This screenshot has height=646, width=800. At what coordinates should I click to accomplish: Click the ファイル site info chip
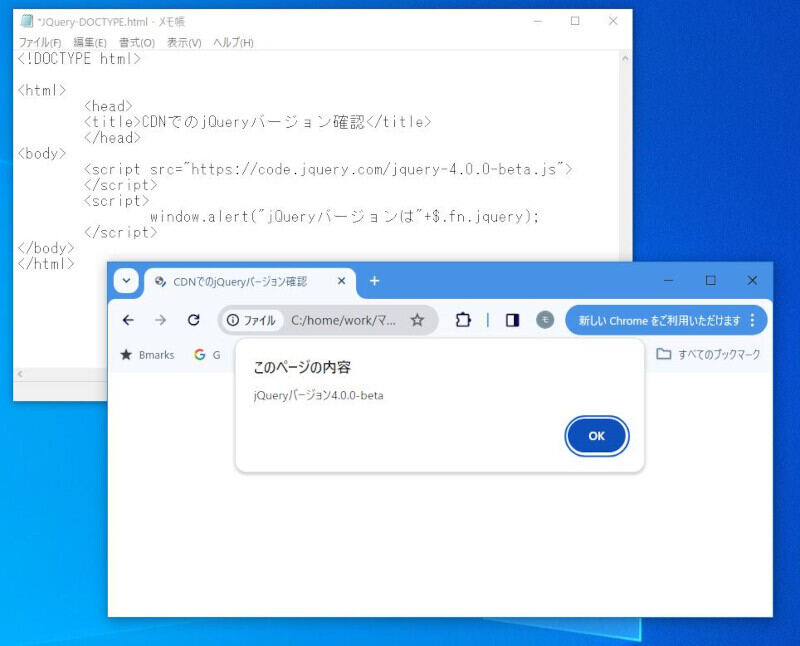tap(252, 320)
